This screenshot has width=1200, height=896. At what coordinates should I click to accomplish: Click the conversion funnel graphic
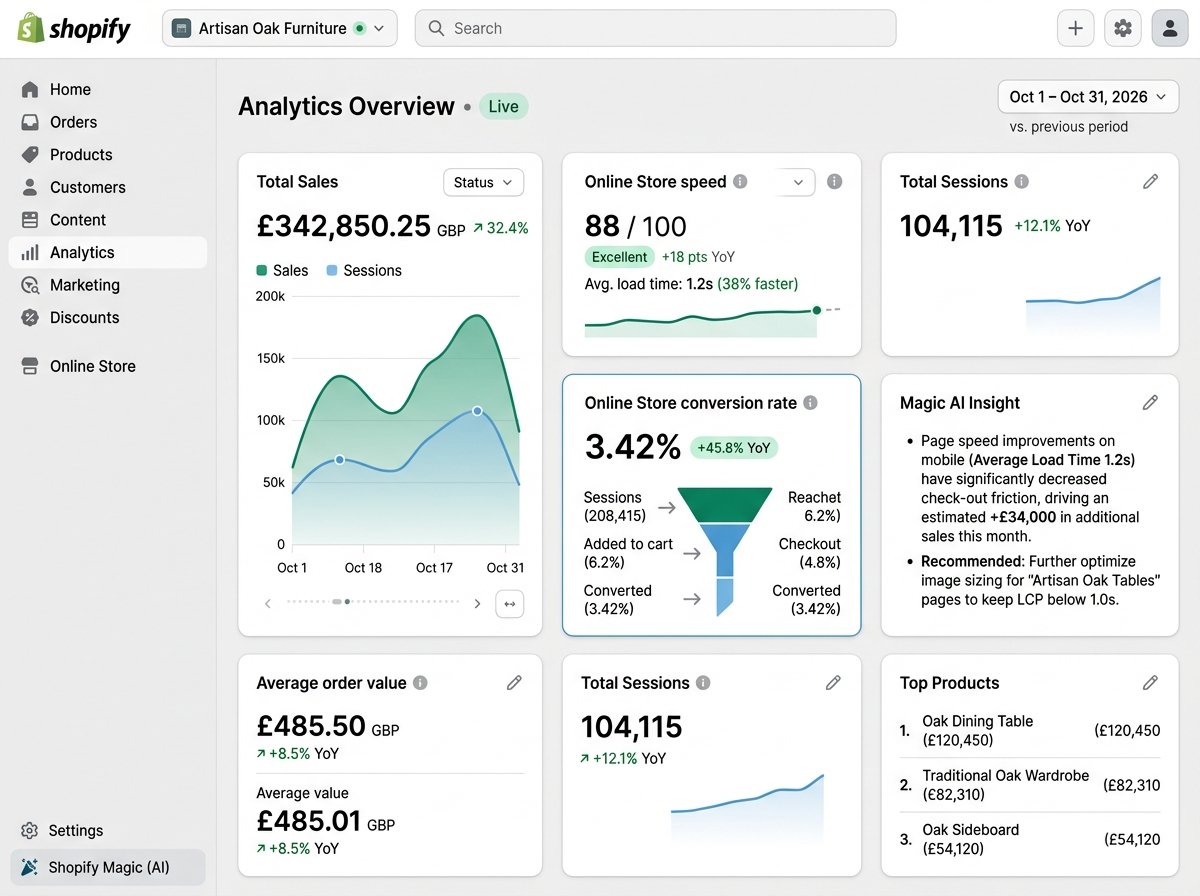pos(725,551)
